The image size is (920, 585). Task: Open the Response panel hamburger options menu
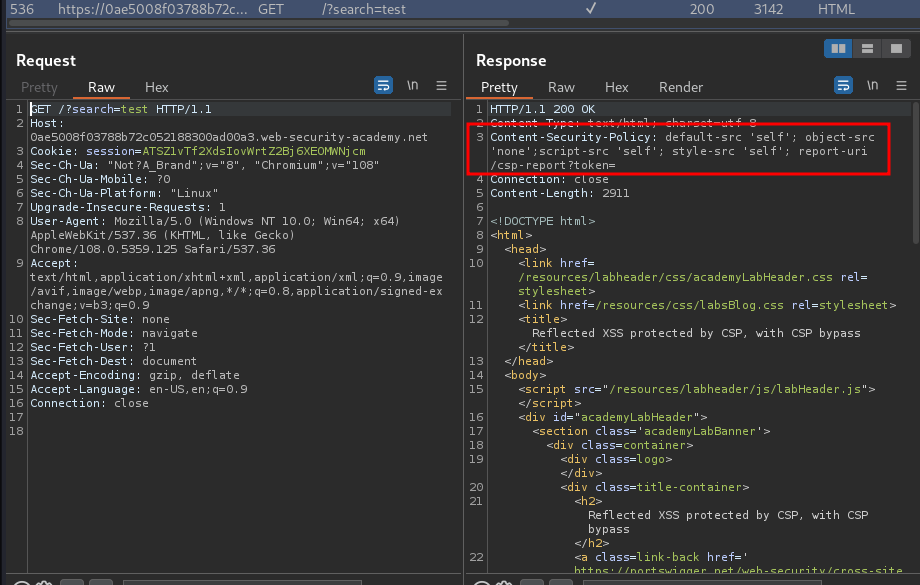(x=901, y=86)
